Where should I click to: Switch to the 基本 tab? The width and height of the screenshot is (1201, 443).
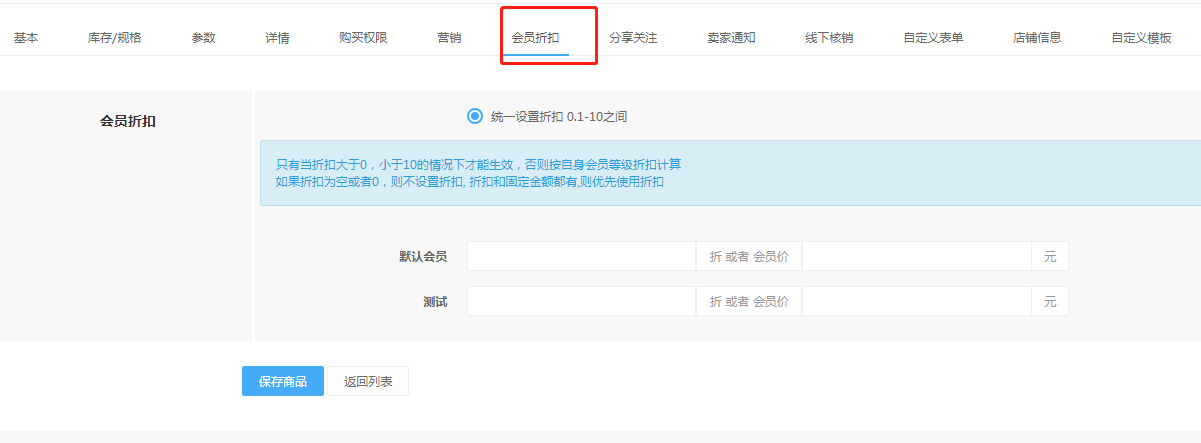coord(26,38)
